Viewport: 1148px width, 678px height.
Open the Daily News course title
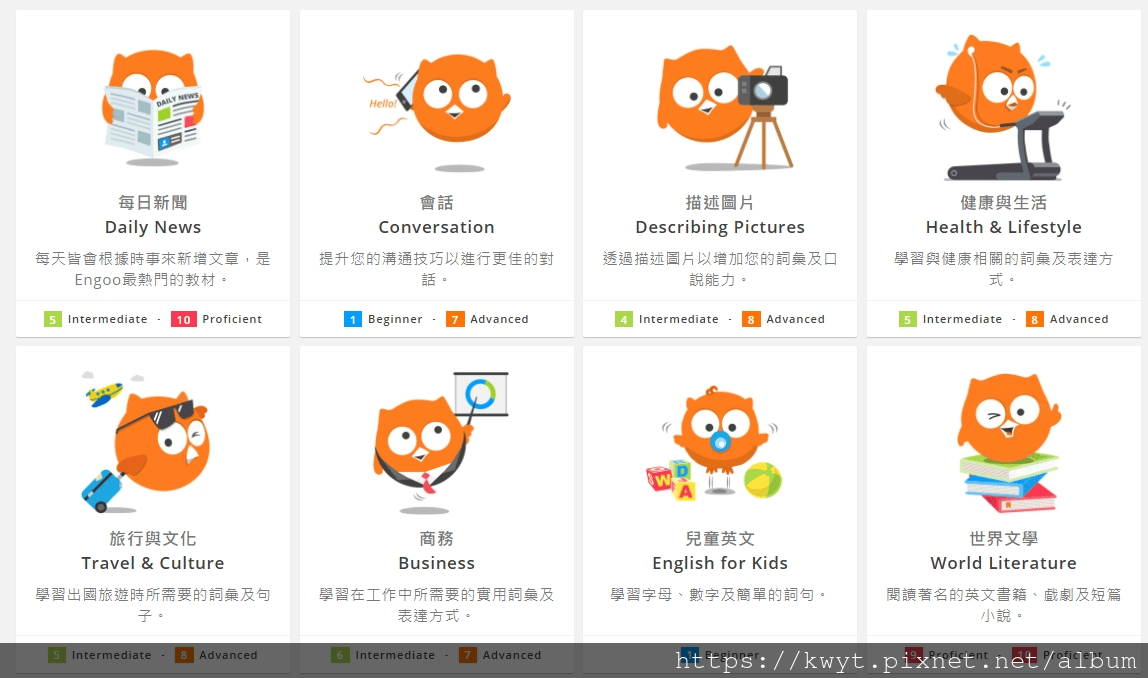click(x=153, y=227)
